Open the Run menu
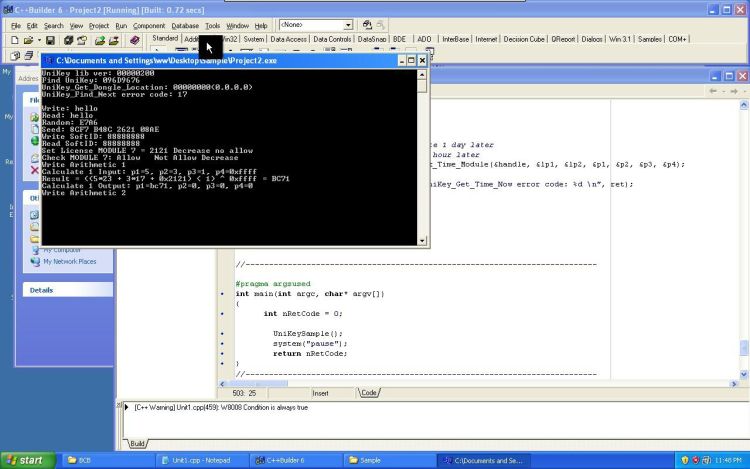750x469 pixels. pos(121,26)
